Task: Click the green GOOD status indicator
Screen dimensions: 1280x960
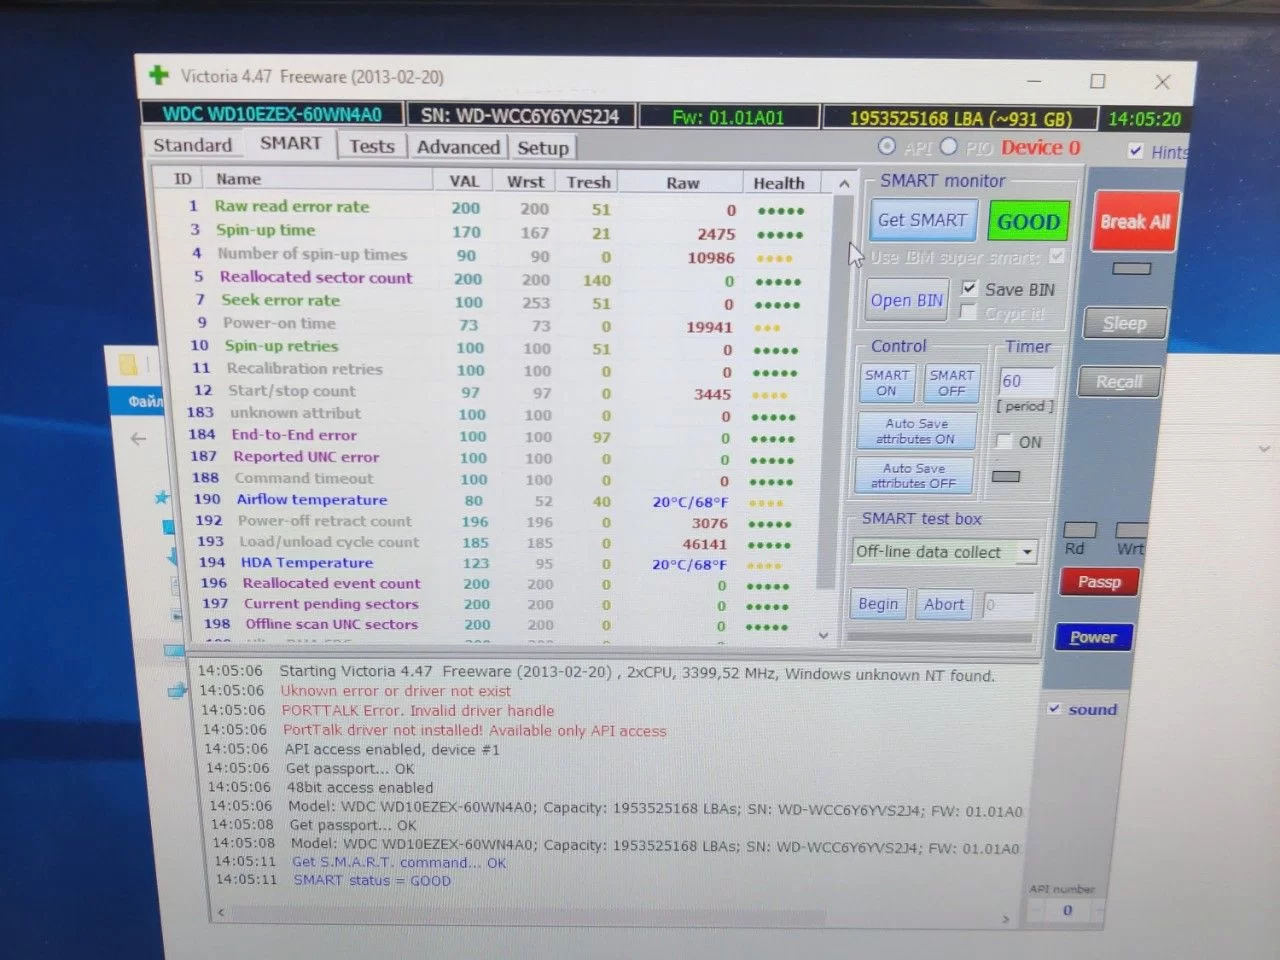Action: [x=1028, y=221]
